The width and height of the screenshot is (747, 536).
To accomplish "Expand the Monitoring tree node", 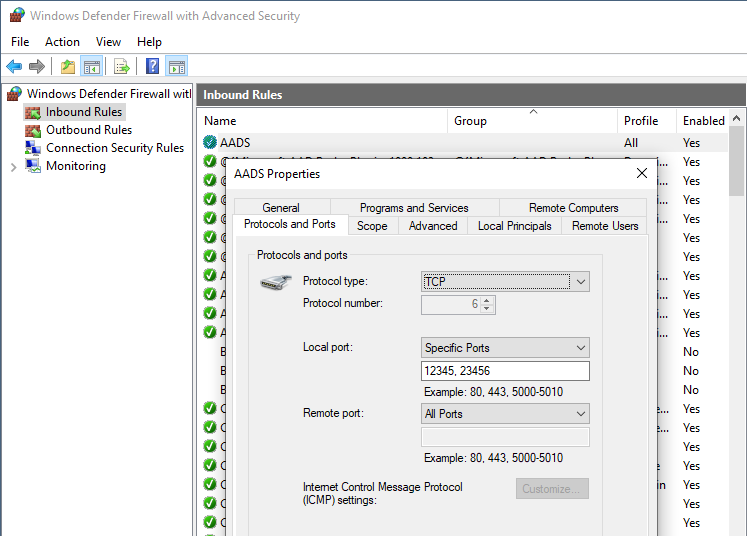I will coord(13,167).
